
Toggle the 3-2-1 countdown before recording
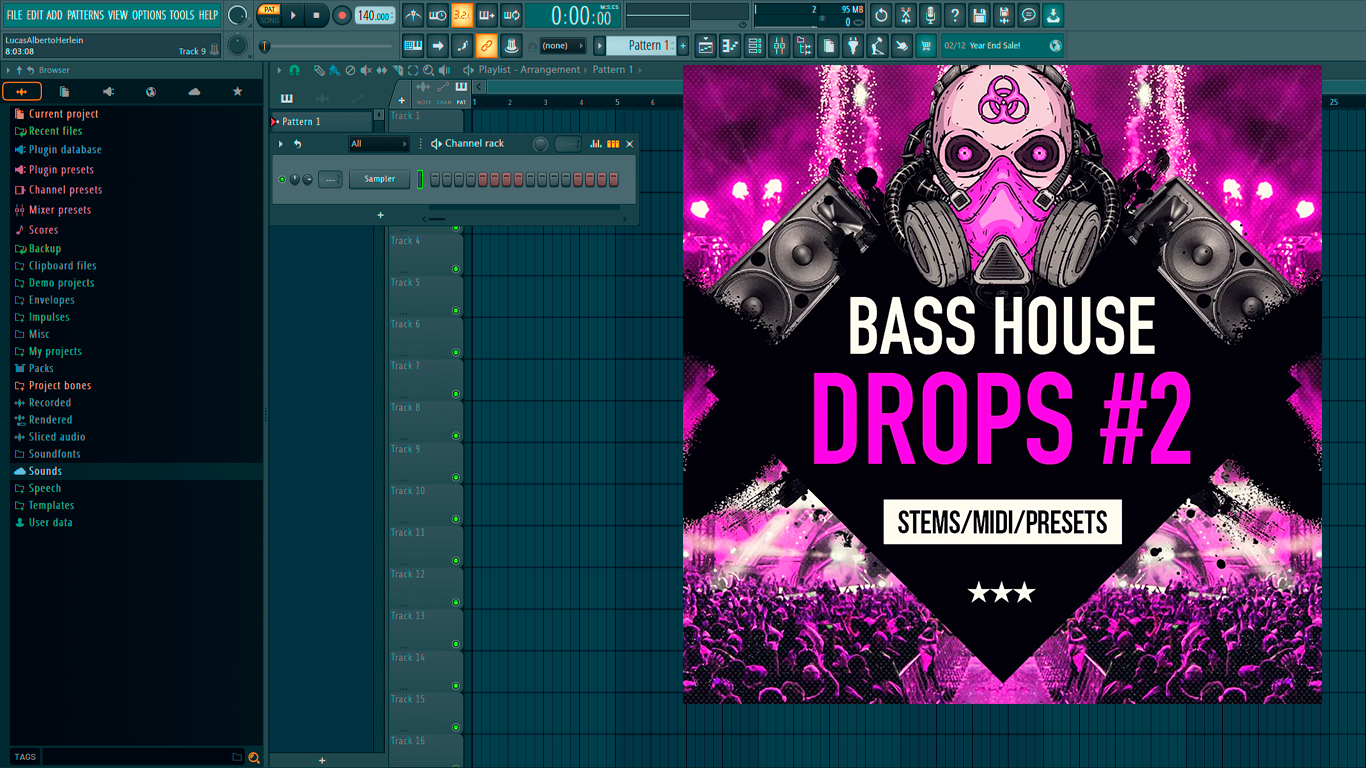462,15
